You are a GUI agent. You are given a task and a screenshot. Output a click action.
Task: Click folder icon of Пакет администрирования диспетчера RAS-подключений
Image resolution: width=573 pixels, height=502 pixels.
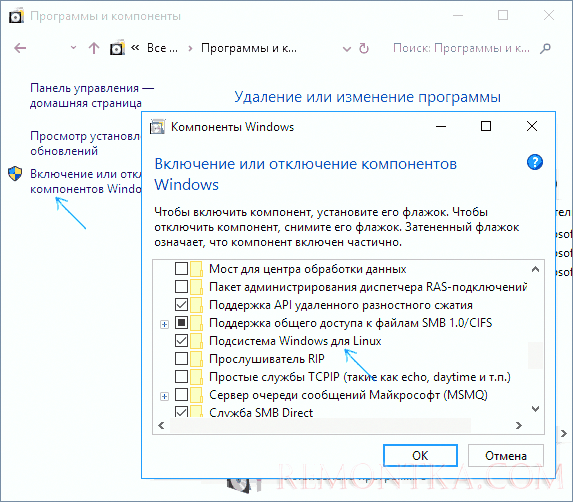pyautogui.click(x=196, y=286)
